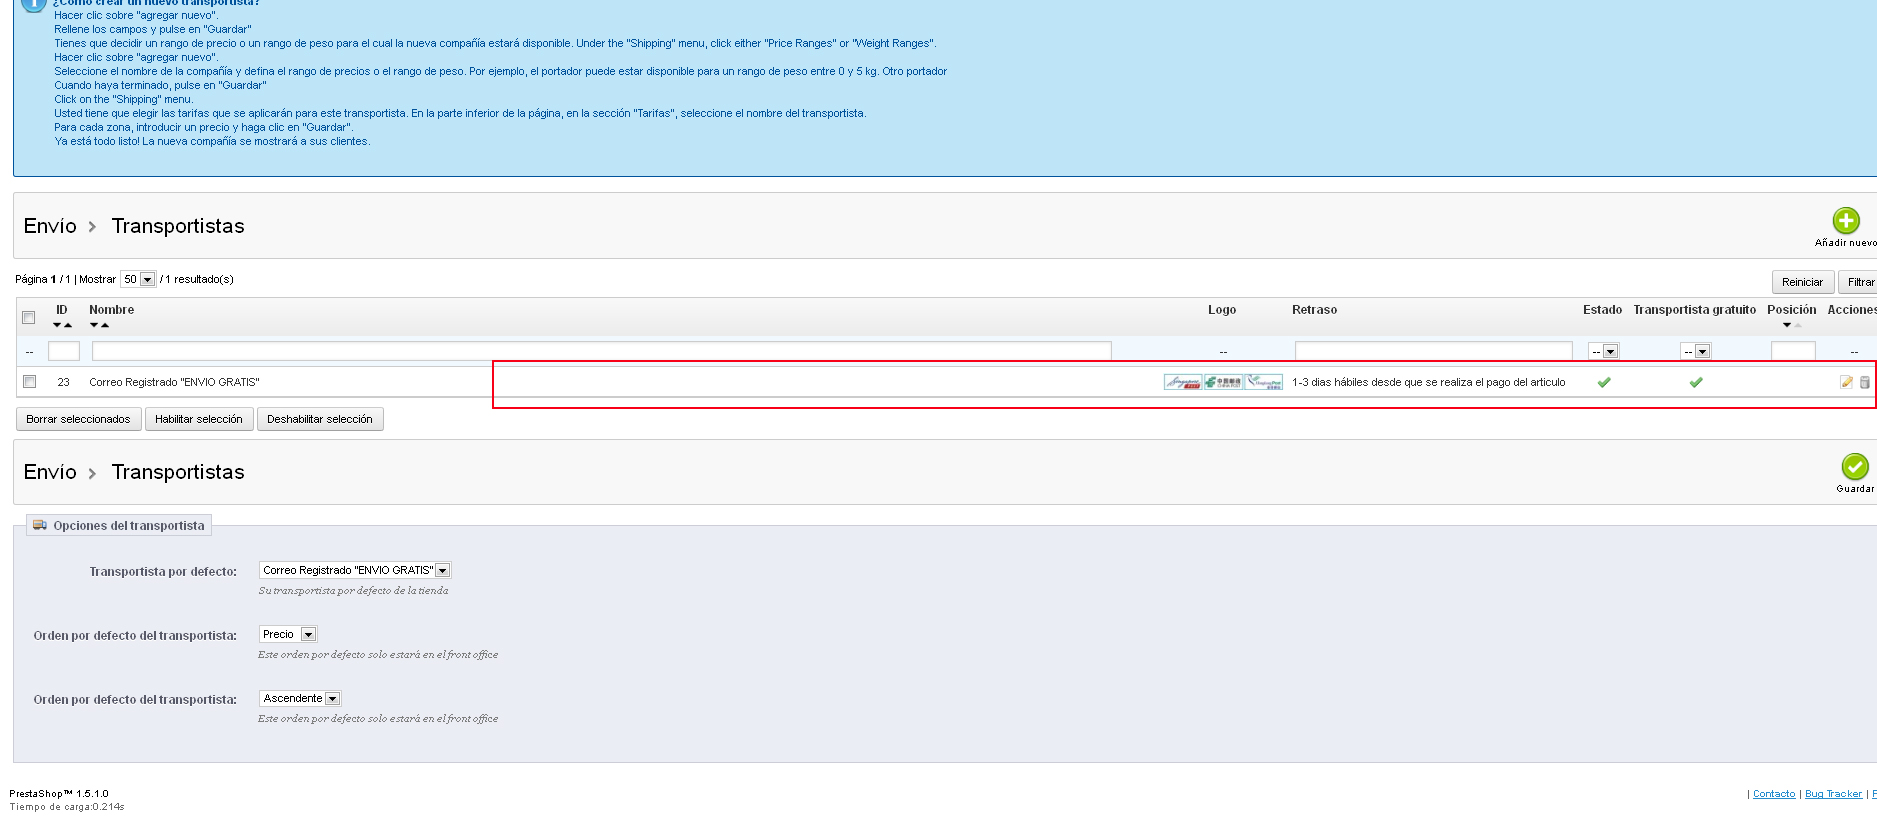
Task: Click the "PrestaShop™ 1.5.1.0" version text
Action: pyautogui.click(x=59, y=794)
